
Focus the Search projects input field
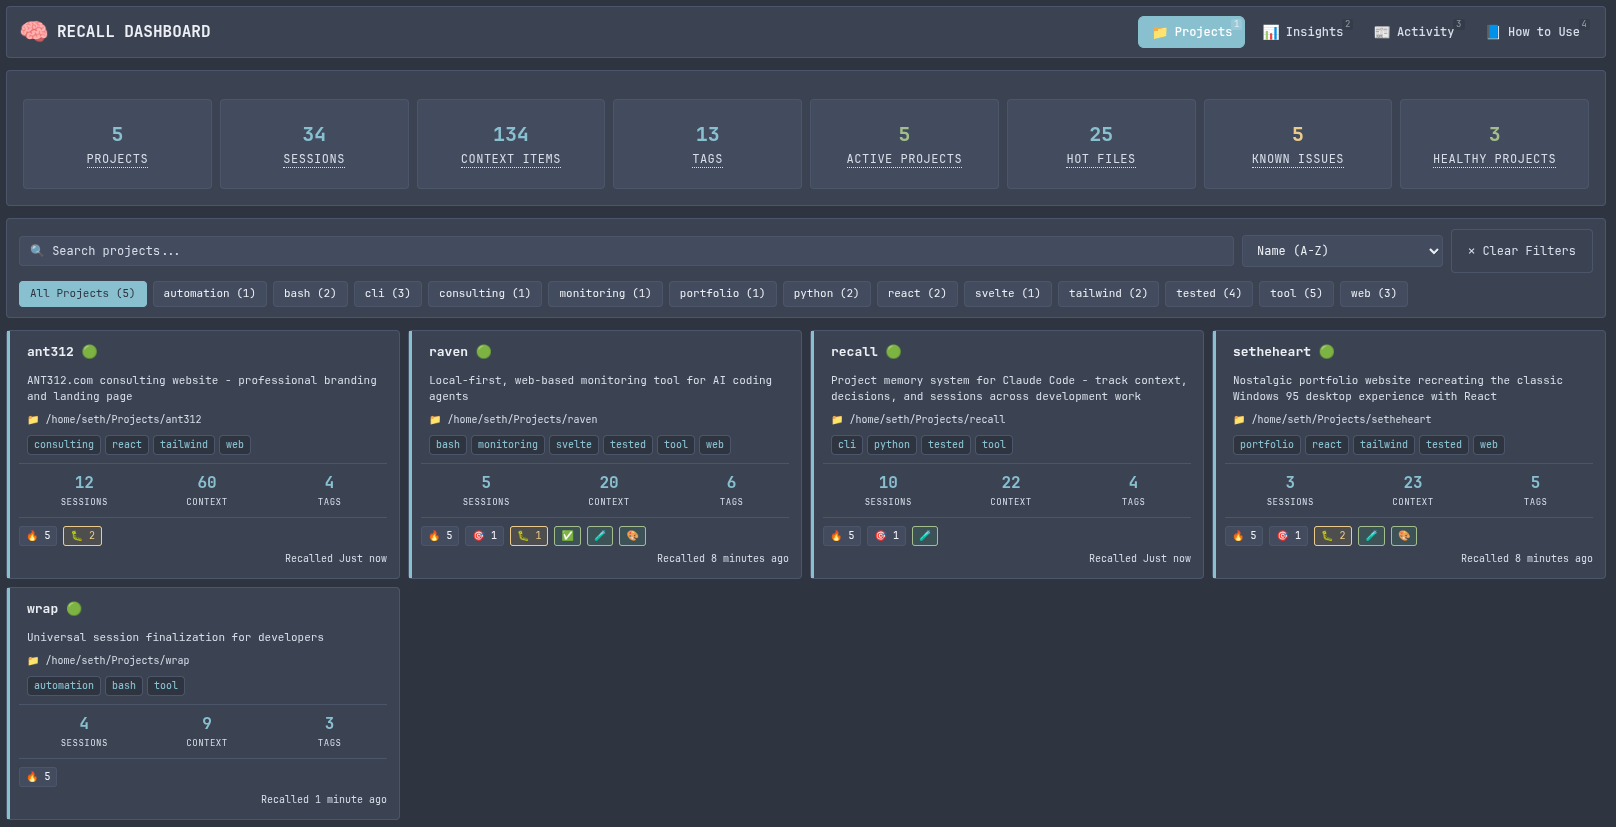pos(626,251)
